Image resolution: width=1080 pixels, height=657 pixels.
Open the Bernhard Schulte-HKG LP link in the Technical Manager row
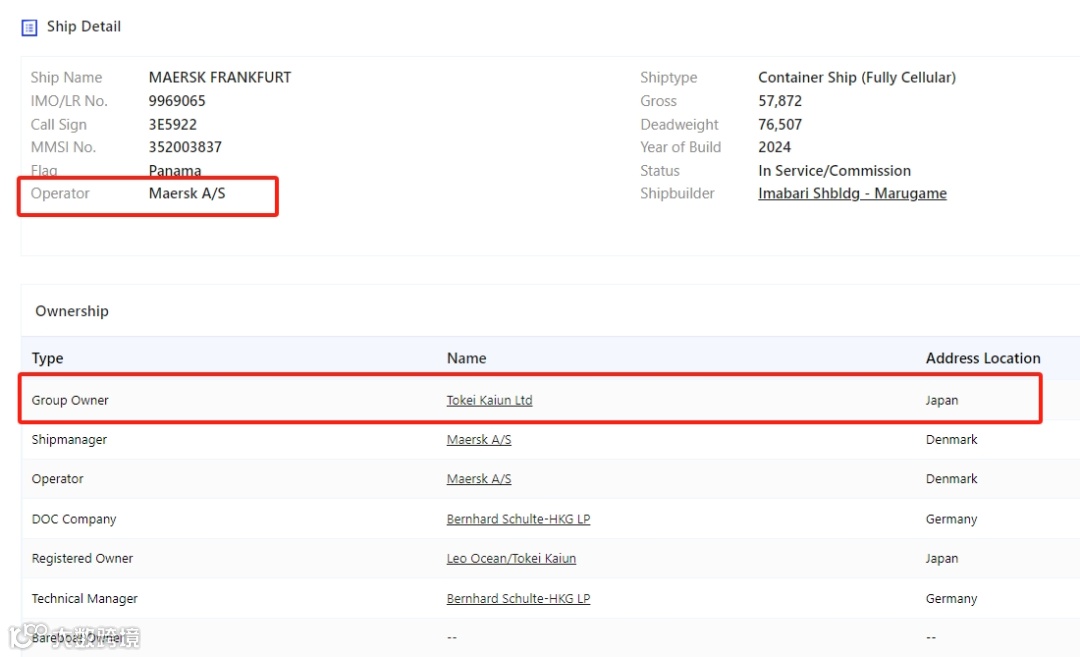point(518,598)
